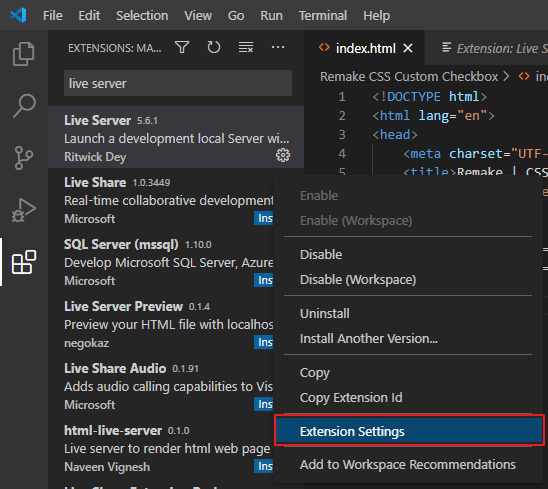Image resolution: width=548 pixels, height=489 pixels.
Task: Switch to the index.html editor tab
Action: pos(365,48)
